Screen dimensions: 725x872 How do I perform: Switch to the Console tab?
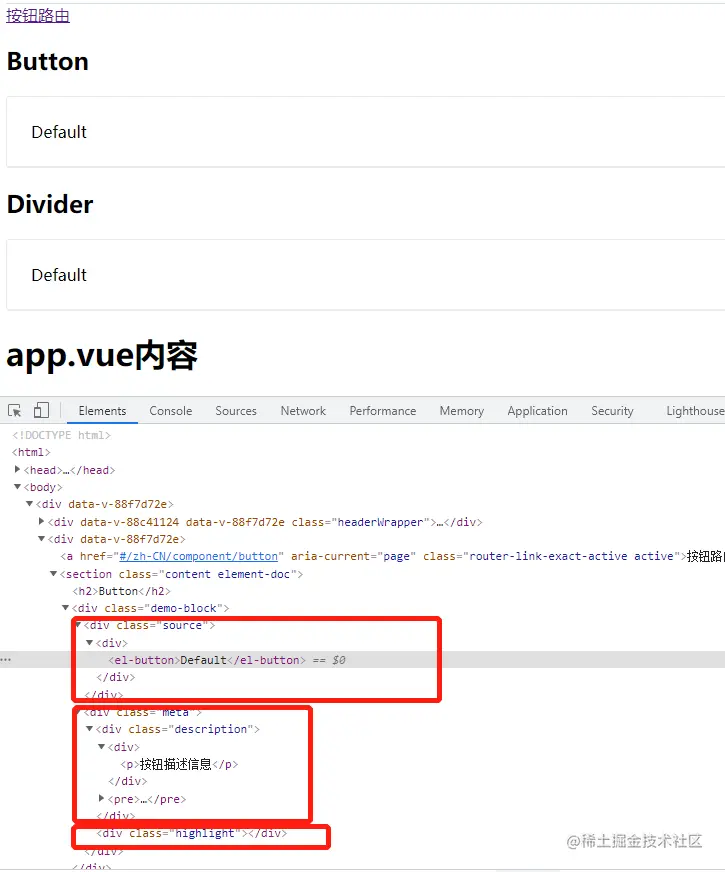(171, 411)
